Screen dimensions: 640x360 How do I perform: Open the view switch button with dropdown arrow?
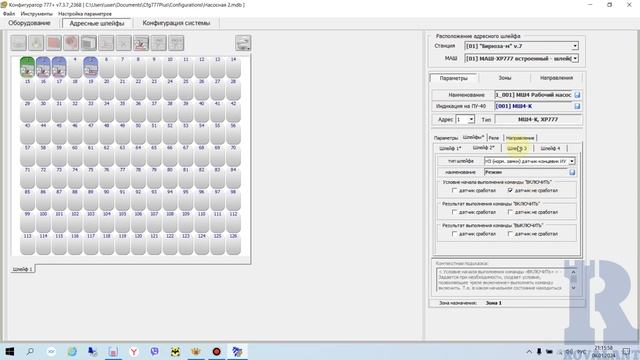[x=243, y=43]
